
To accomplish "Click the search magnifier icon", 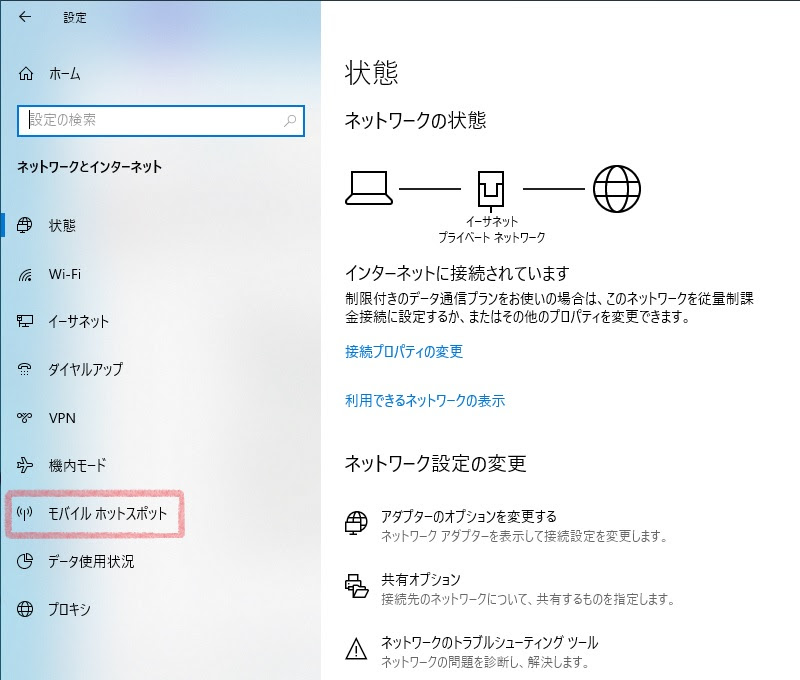I will [x=290, y=120].
